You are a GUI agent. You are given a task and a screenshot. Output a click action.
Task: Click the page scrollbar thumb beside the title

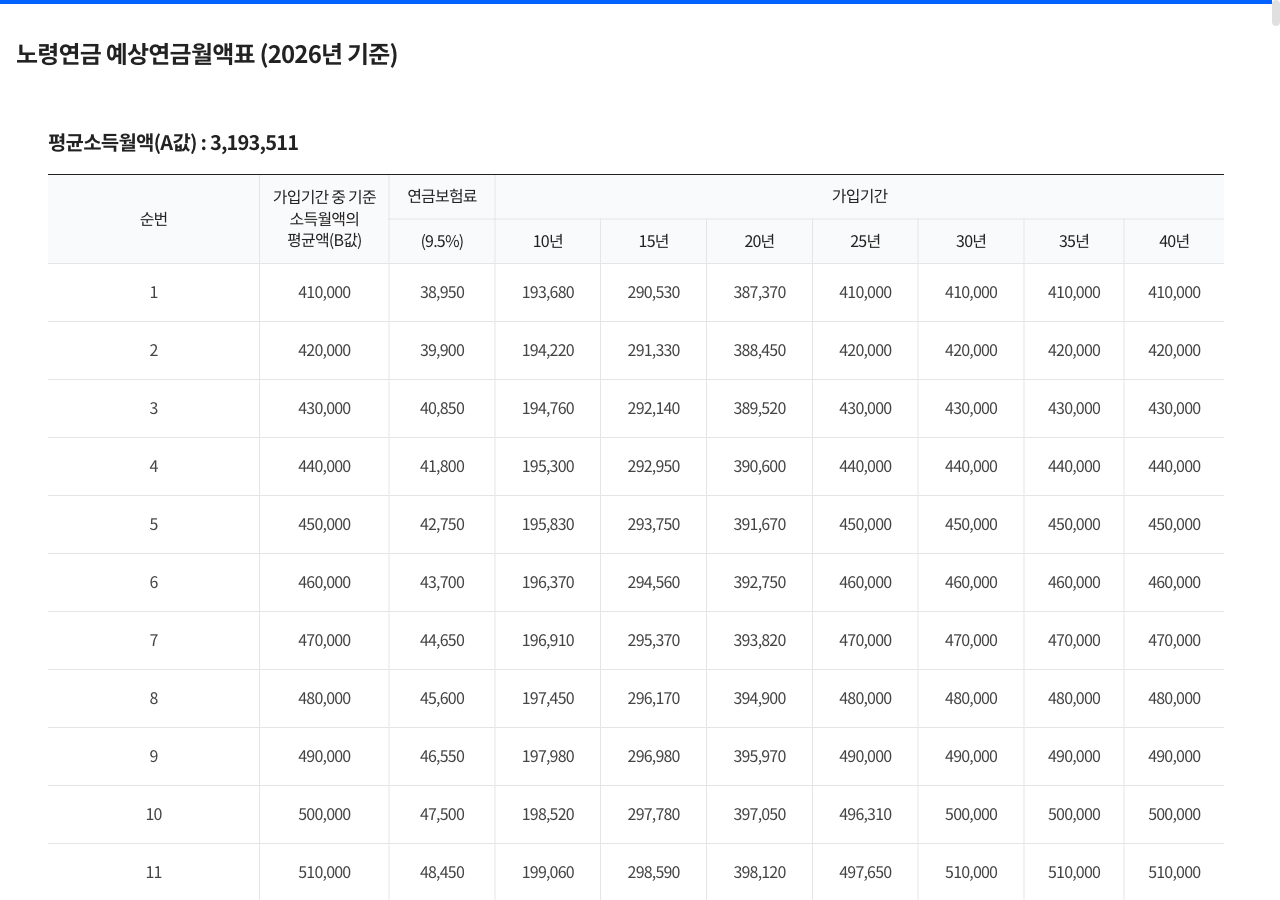(1275, 14)
